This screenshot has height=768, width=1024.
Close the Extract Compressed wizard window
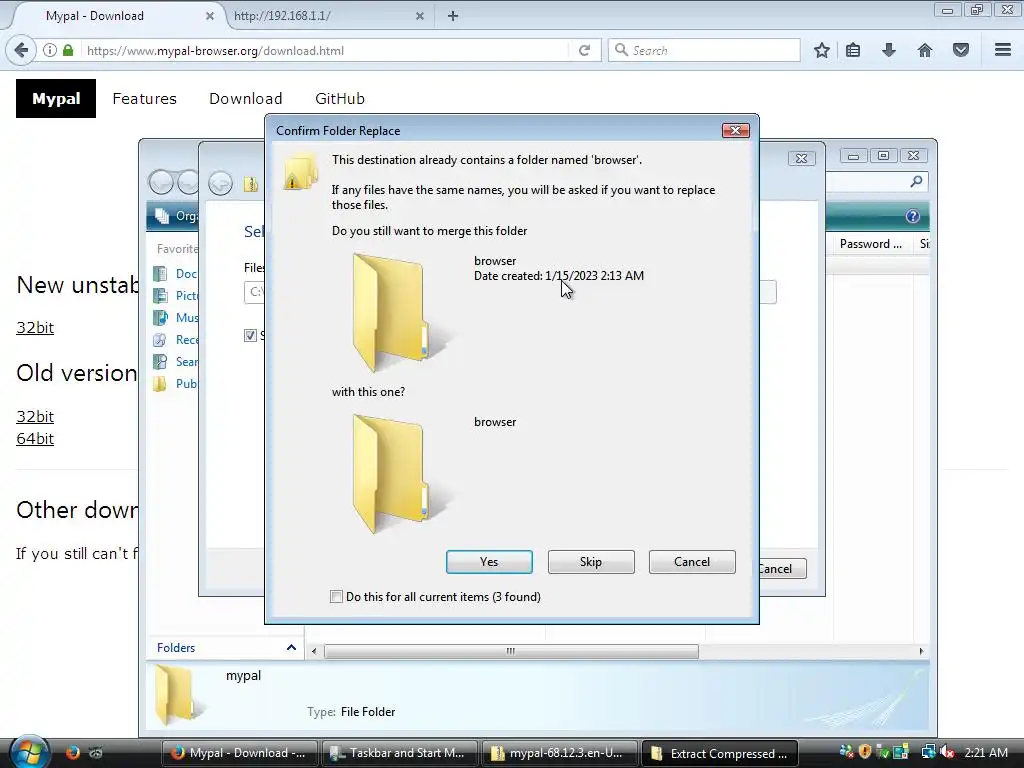coord(801,158)
